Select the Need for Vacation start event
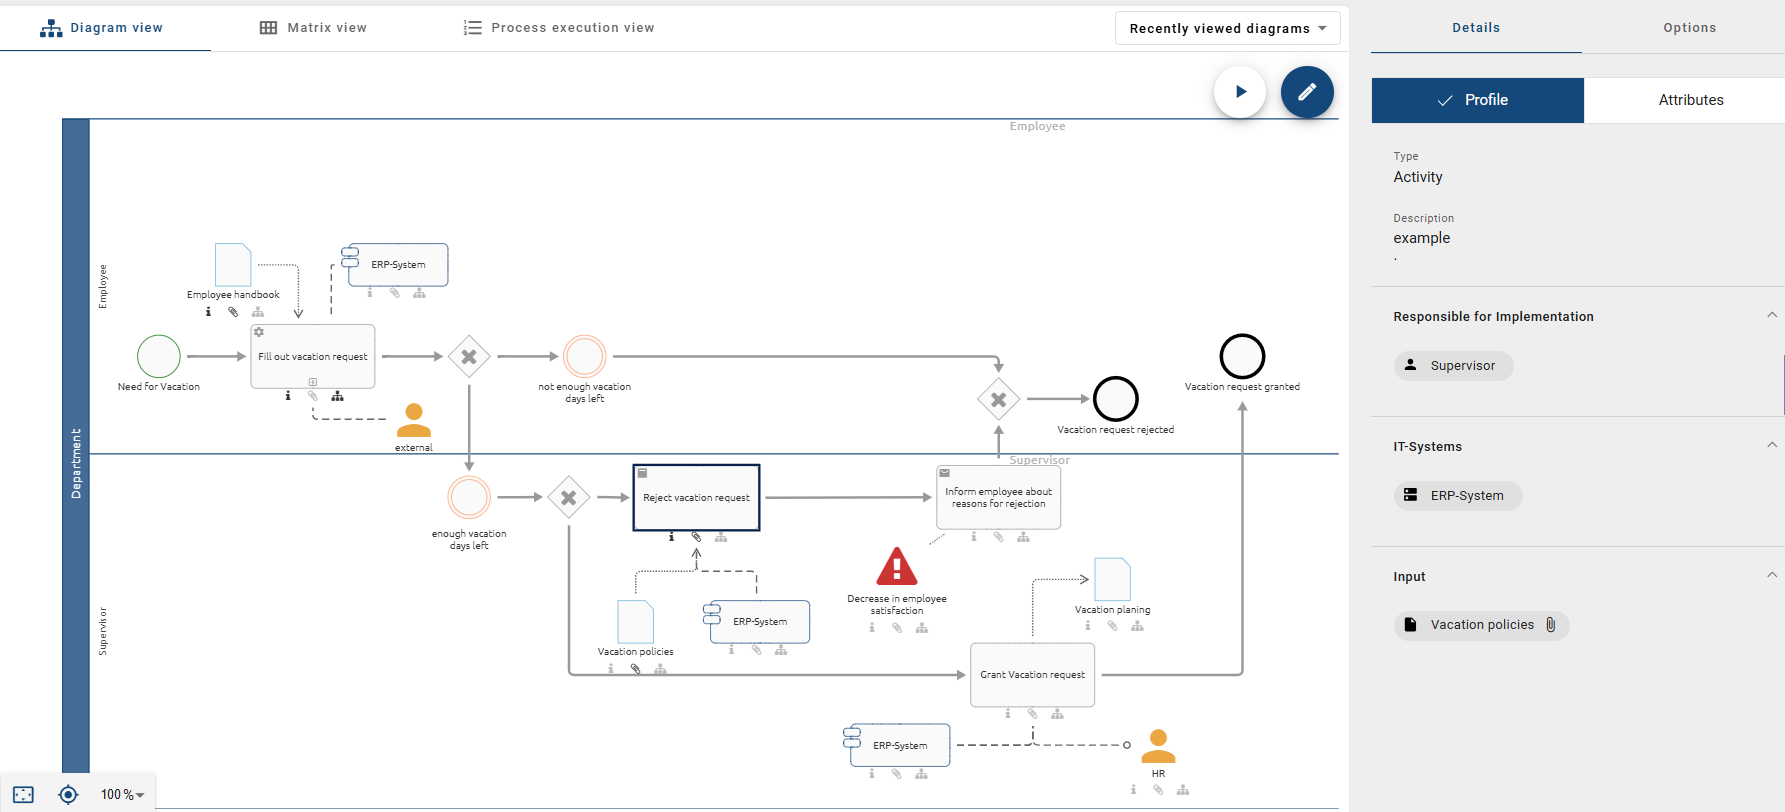 [159, 356]
